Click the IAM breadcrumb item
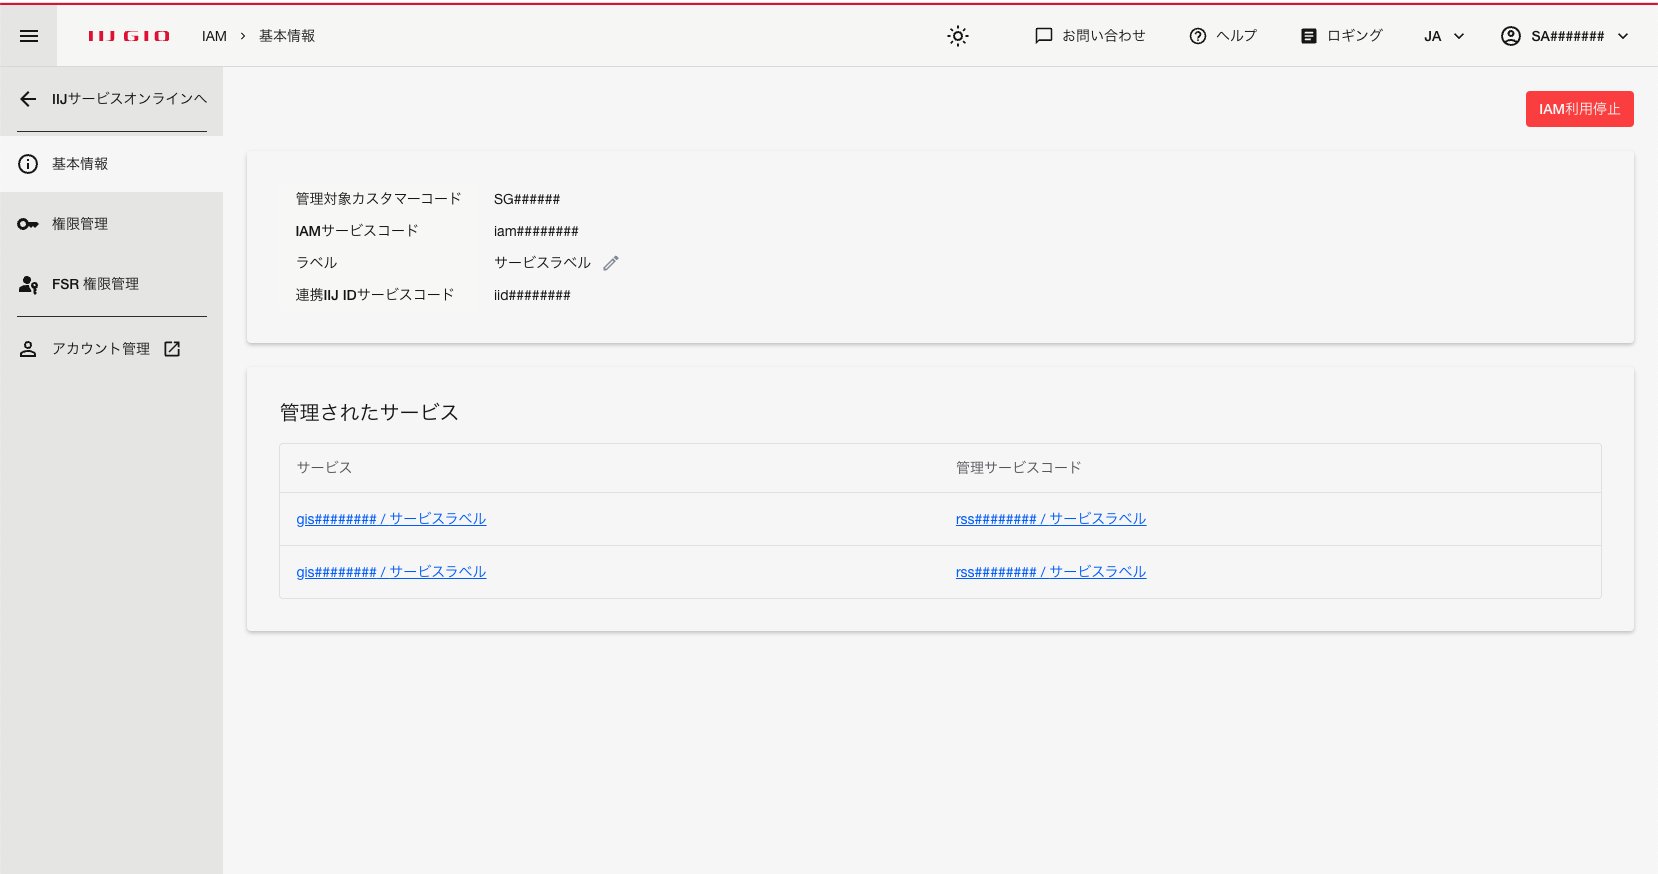The width and height of the screenshot is (1658, 874). tap(214, 36)
